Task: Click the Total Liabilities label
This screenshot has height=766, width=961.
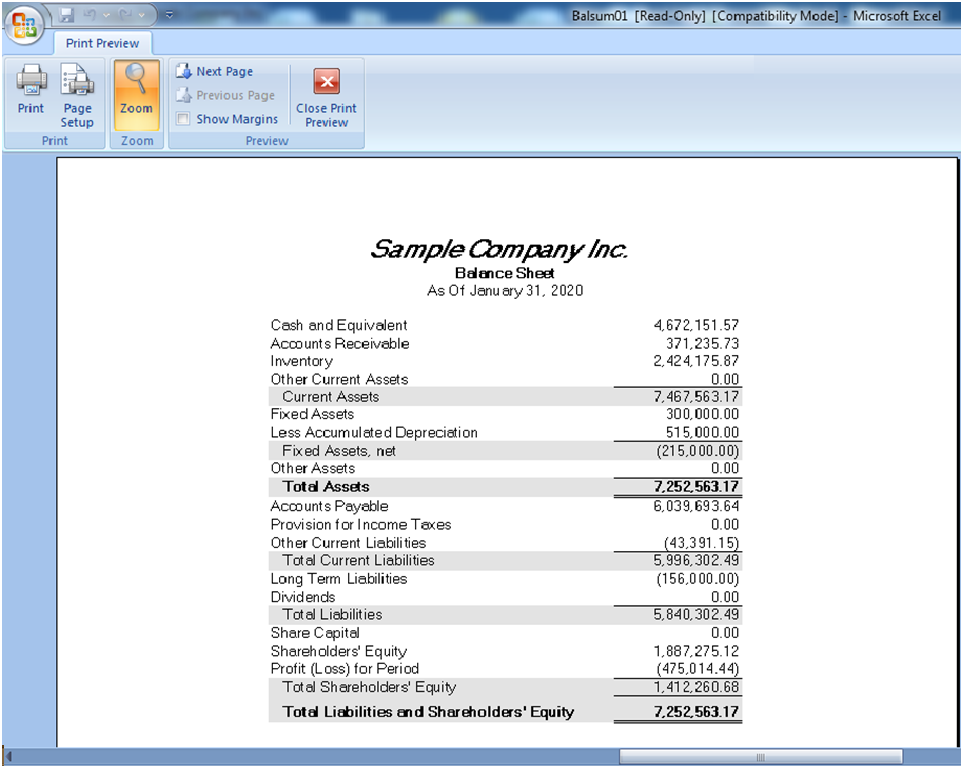Action: 332,614
